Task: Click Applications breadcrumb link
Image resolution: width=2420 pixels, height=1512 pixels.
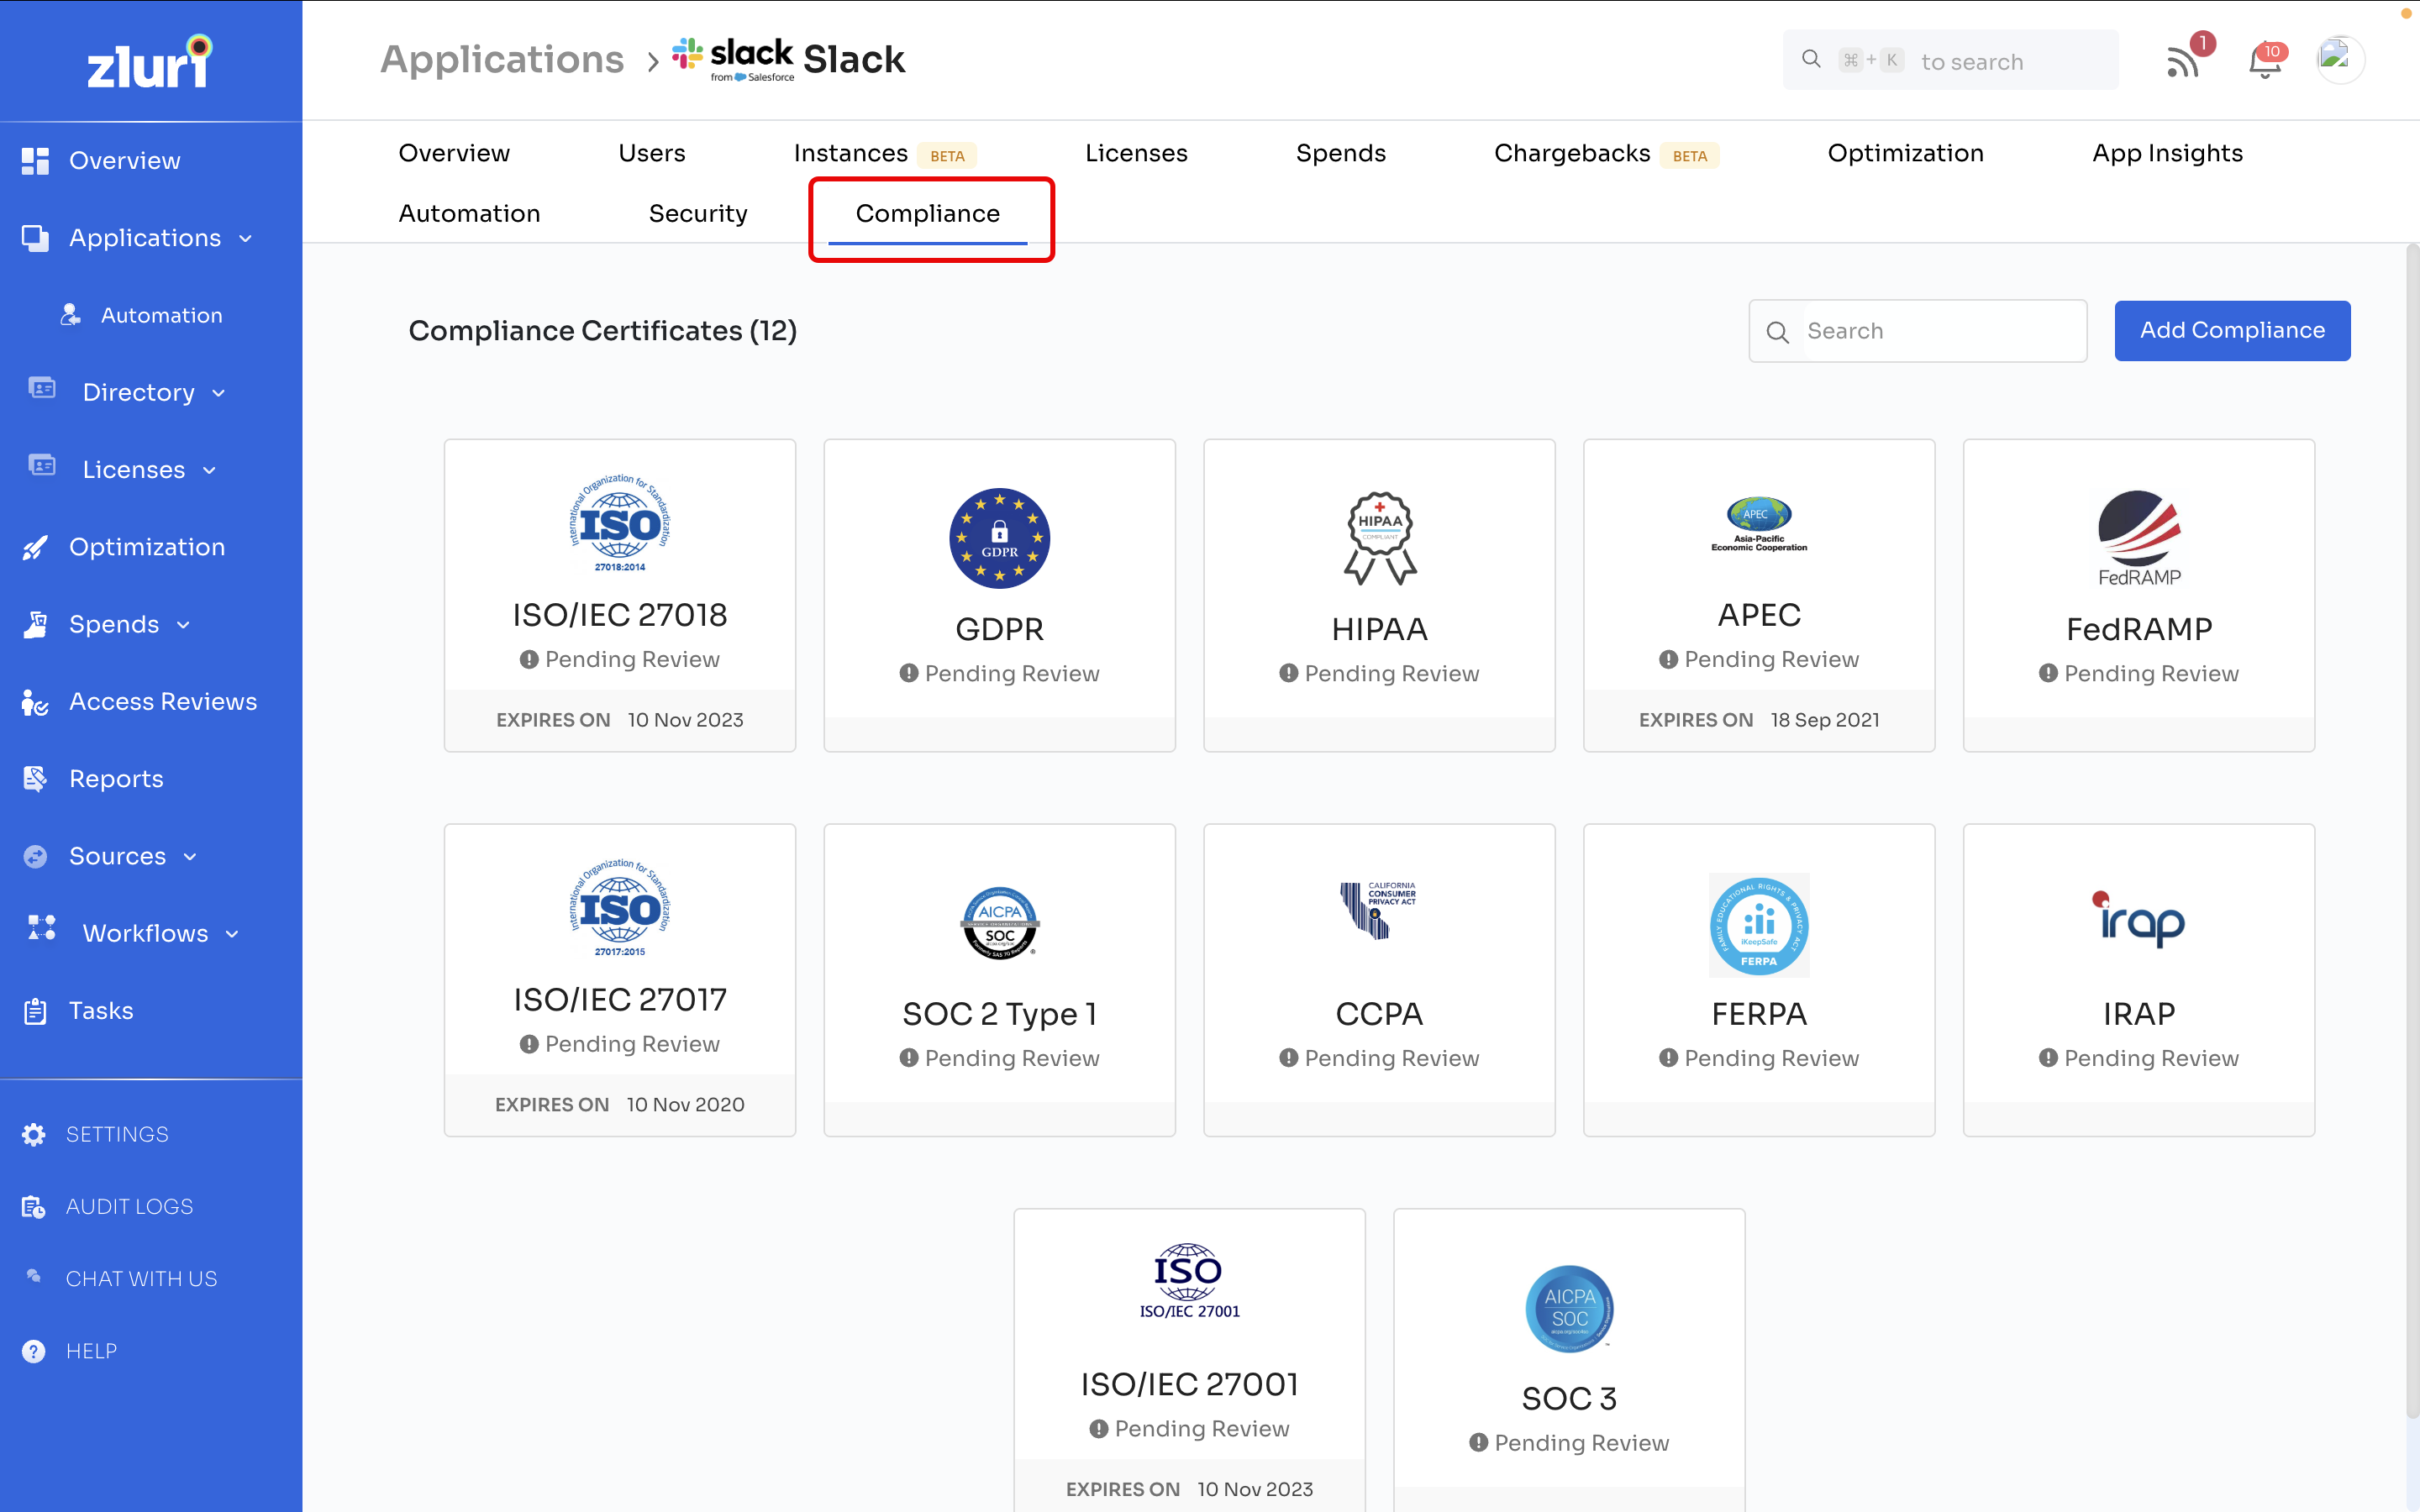Action: (502, 60)
